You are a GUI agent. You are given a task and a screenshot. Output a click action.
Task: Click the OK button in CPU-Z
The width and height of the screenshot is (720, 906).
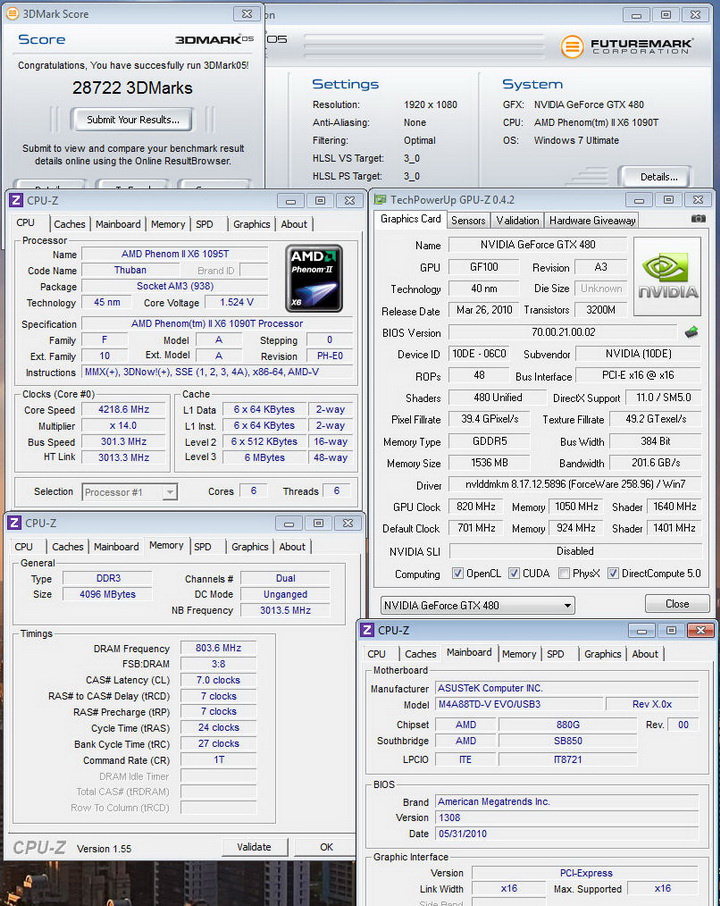[326, 847]
